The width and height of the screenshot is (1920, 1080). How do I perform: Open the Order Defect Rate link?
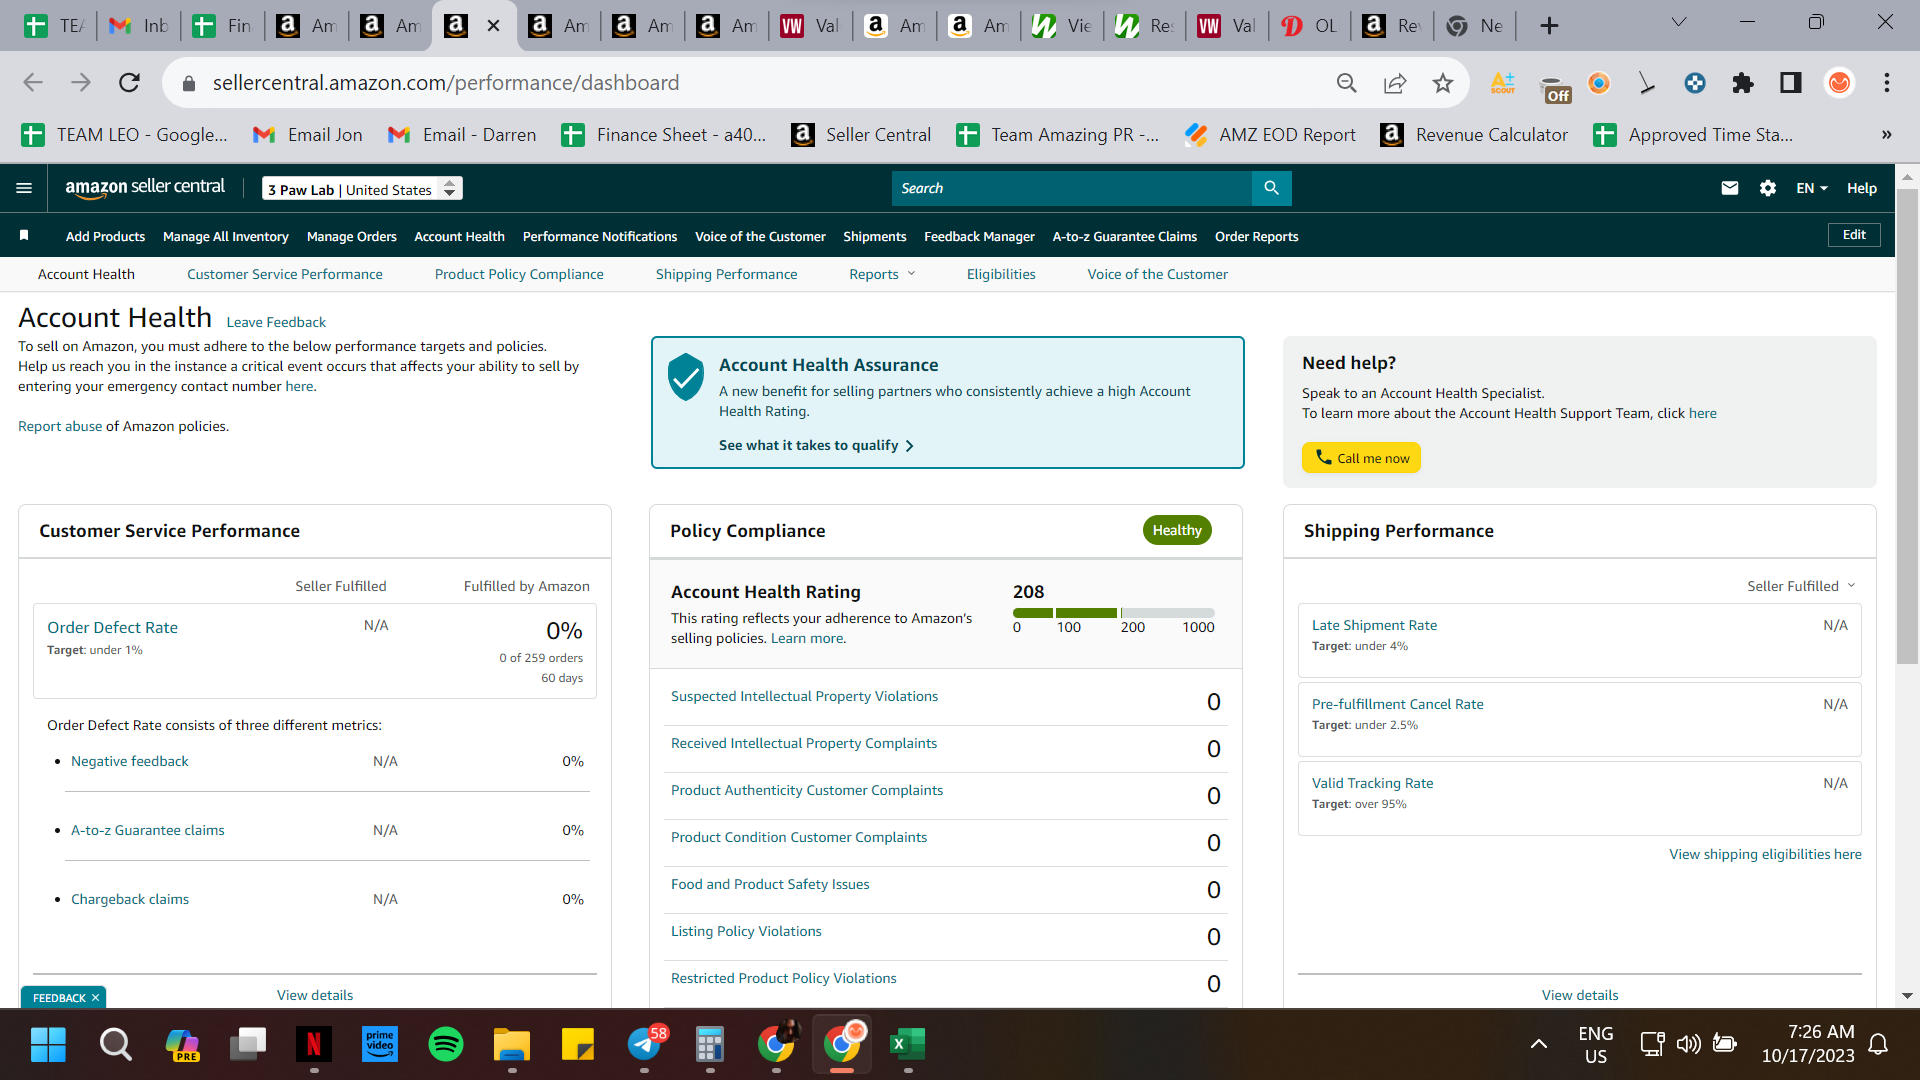click(113, 627)
